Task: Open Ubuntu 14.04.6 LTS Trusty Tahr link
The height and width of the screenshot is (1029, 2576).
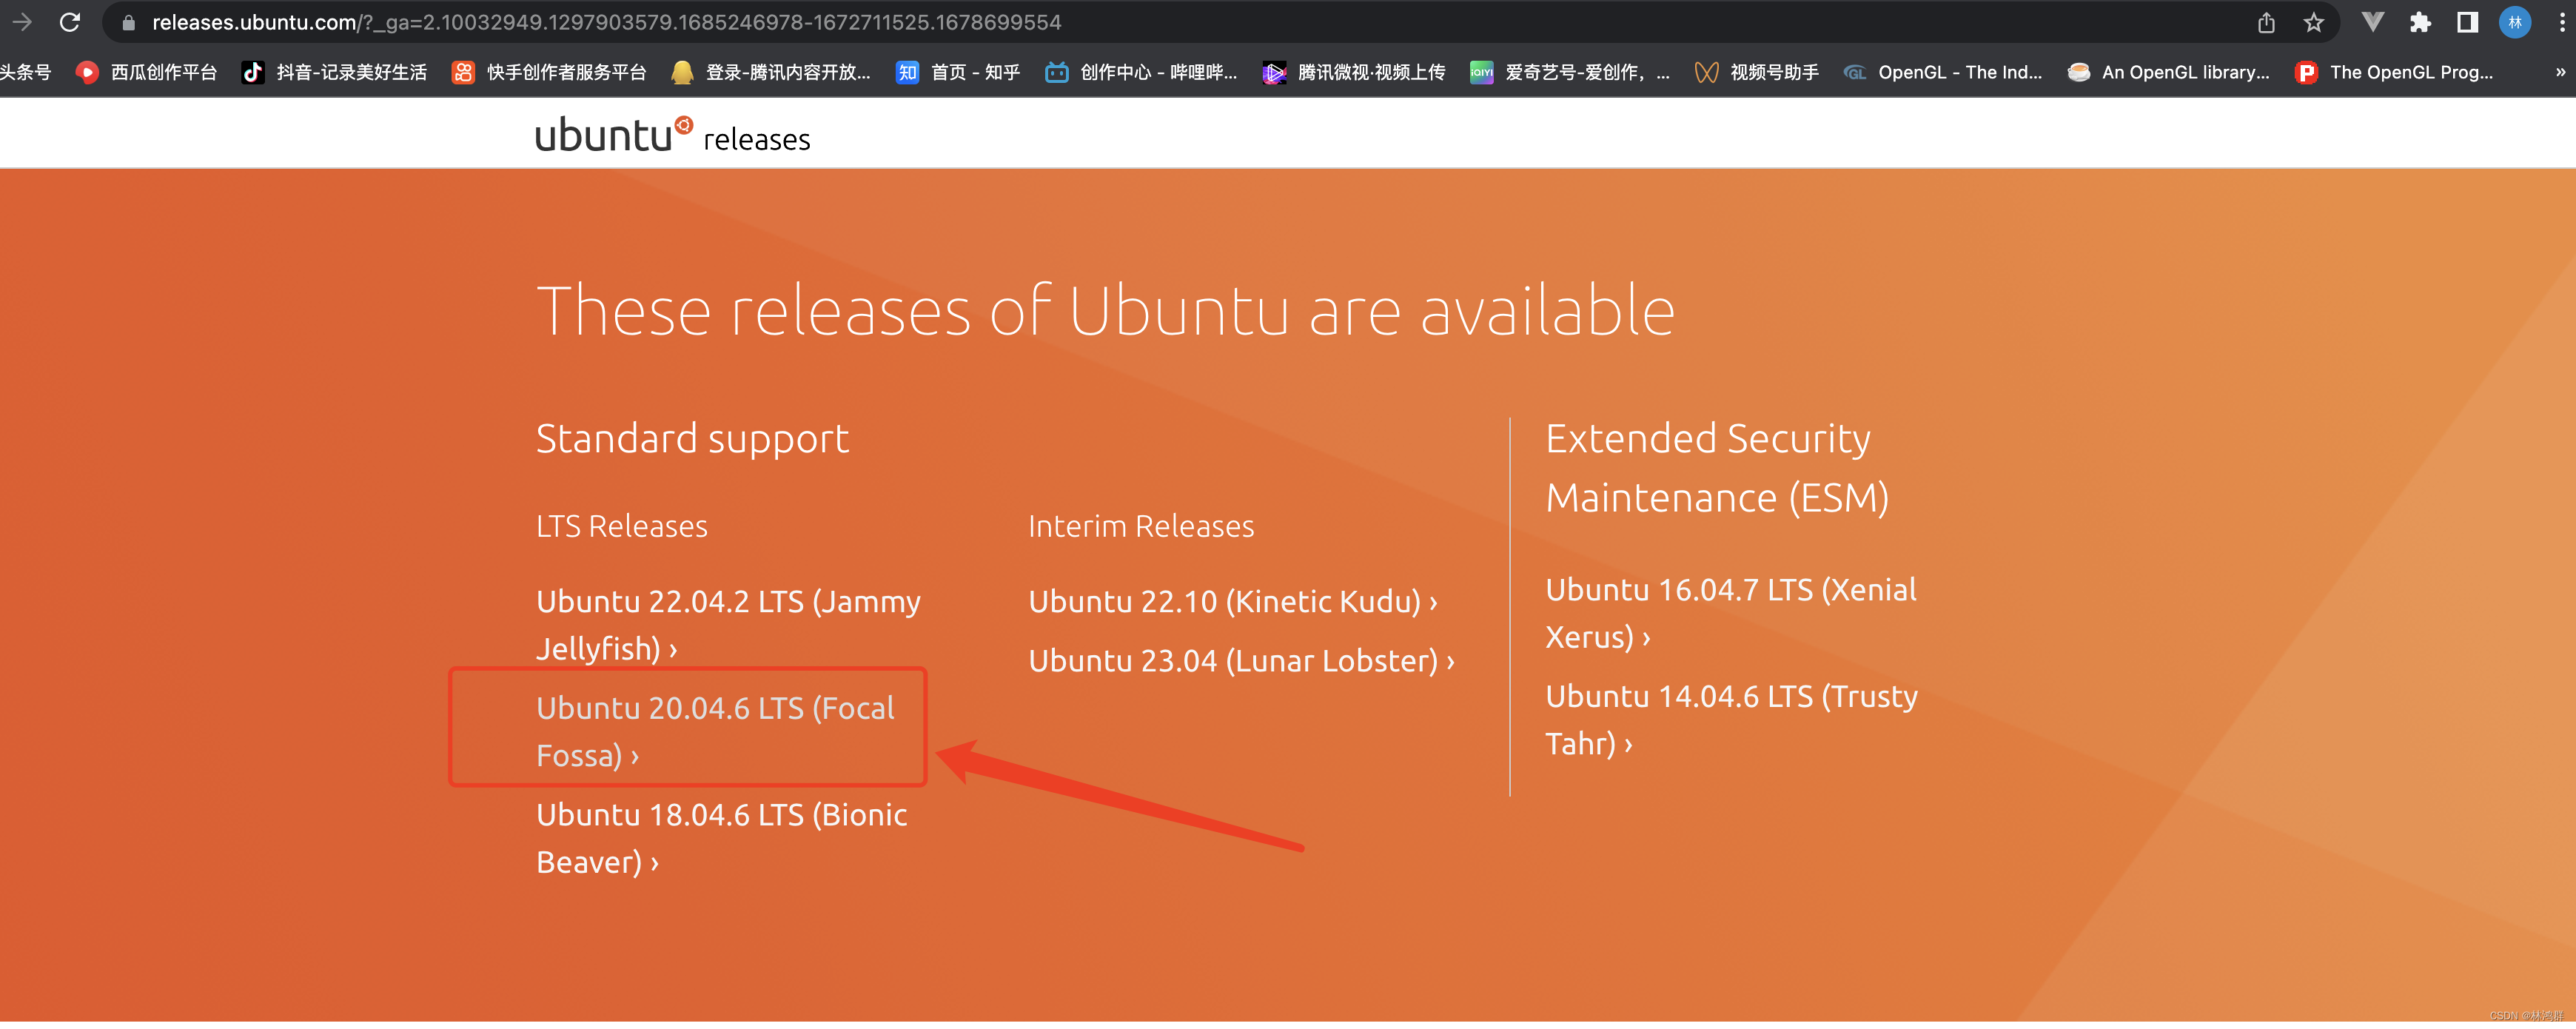Action: point(1731,720)
